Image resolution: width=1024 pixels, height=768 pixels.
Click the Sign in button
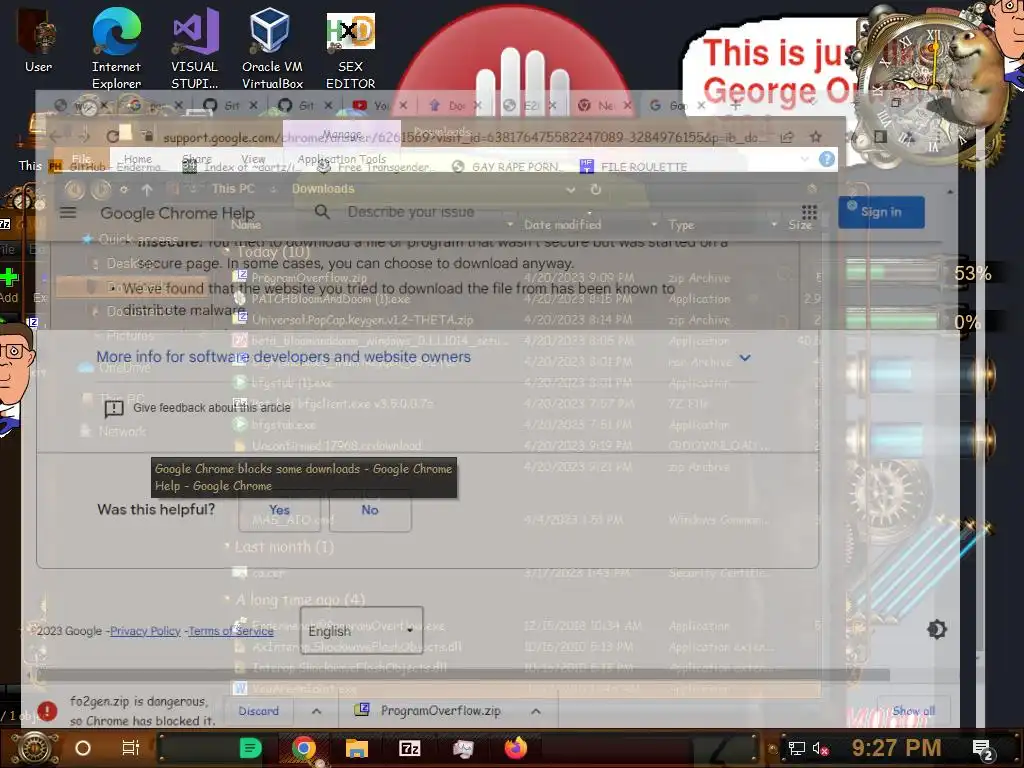881,212
